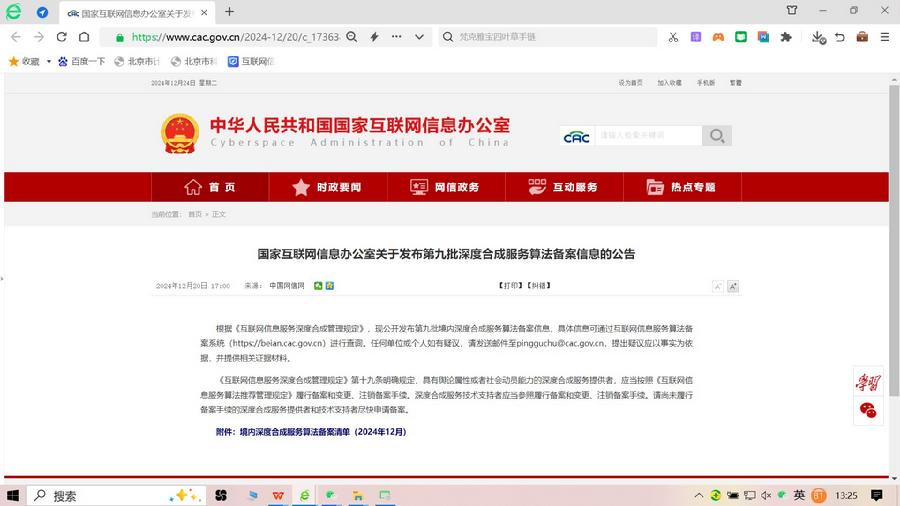Click the zoom magnifier icon in address bar
The width and height of the screenshot is (900, 506).
click(352, 37)
